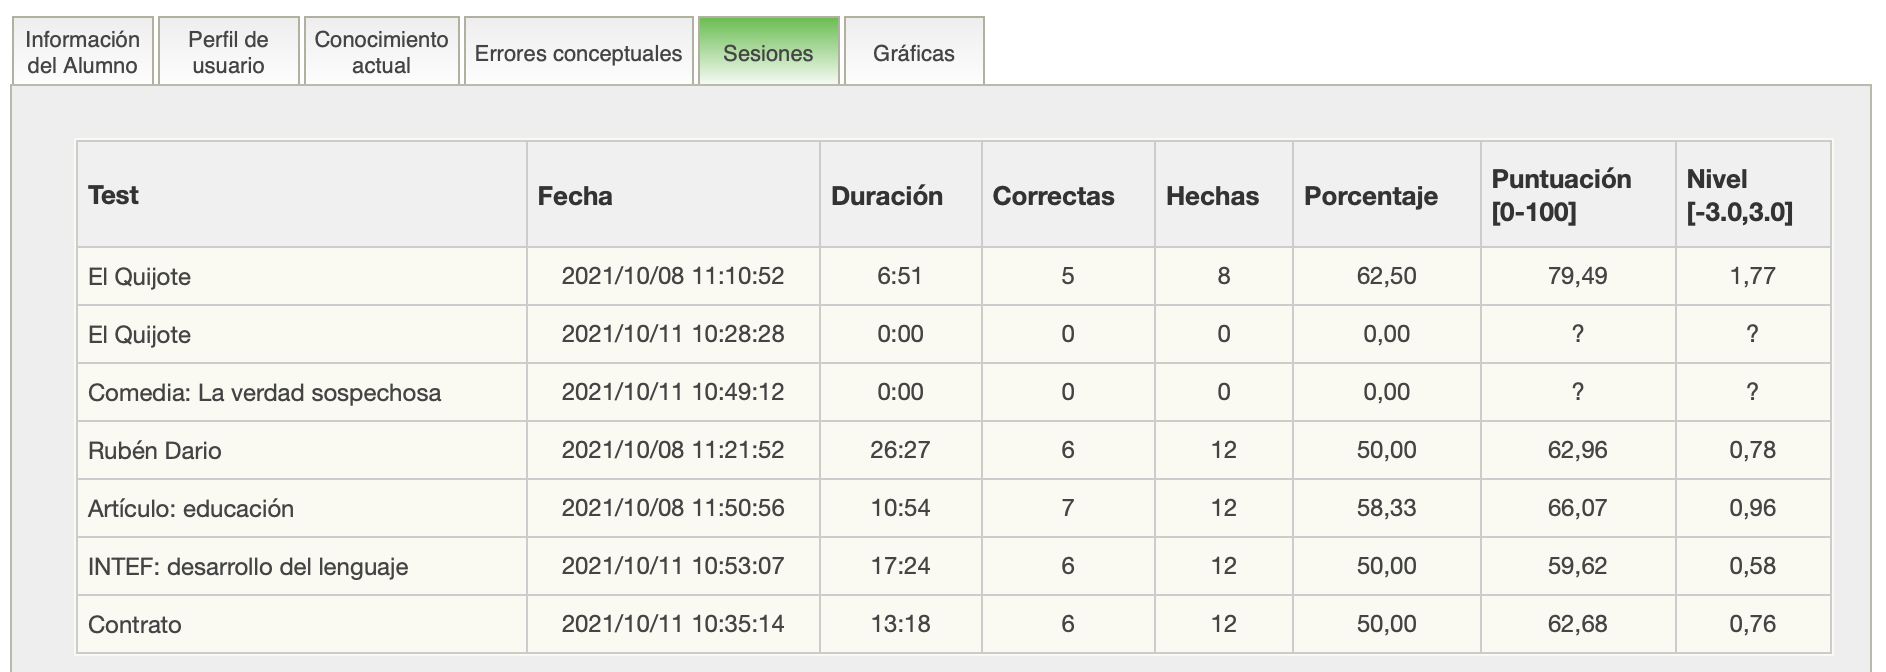This screenshot has width=1886, height=672.
Task: Click the Artículo: educación session entry
Action: coord(191,509)
